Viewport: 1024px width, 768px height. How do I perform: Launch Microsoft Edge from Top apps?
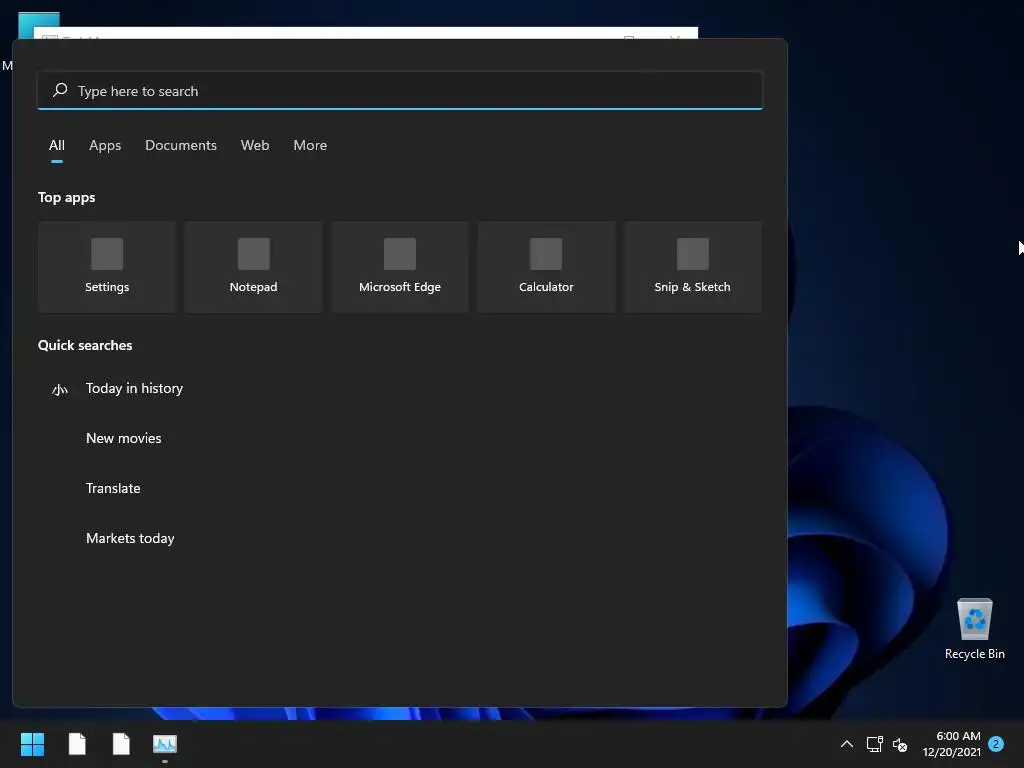pos(400,267)
